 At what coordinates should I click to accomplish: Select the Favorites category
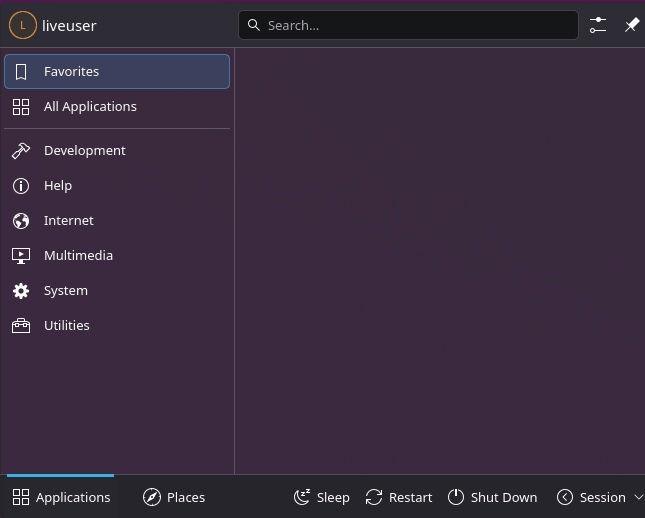pyautogui.click(x=117, y=72)
